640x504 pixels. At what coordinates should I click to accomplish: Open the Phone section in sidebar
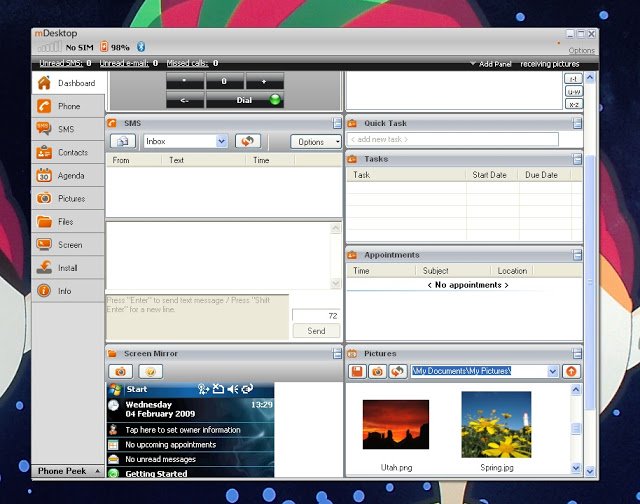(x=68, y=106)
